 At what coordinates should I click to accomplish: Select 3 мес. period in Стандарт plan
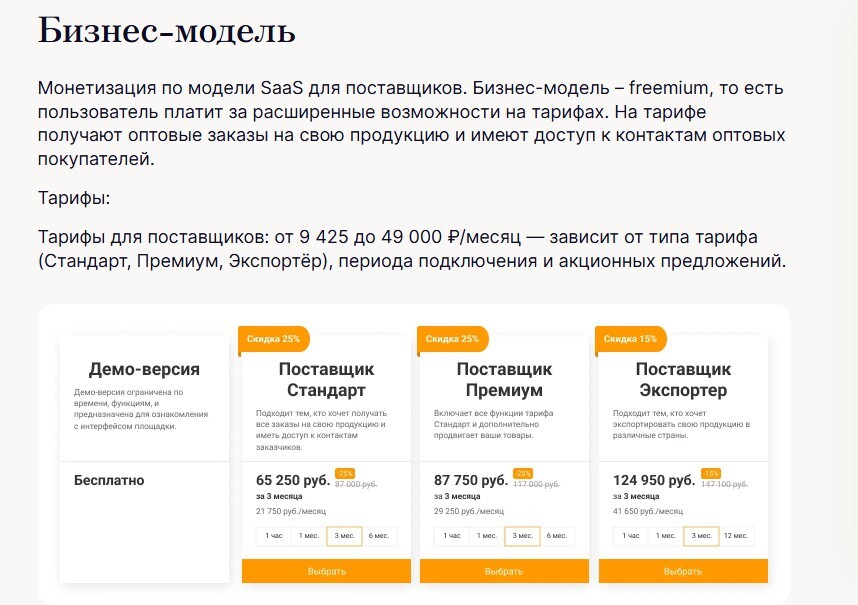coord(344,536)
